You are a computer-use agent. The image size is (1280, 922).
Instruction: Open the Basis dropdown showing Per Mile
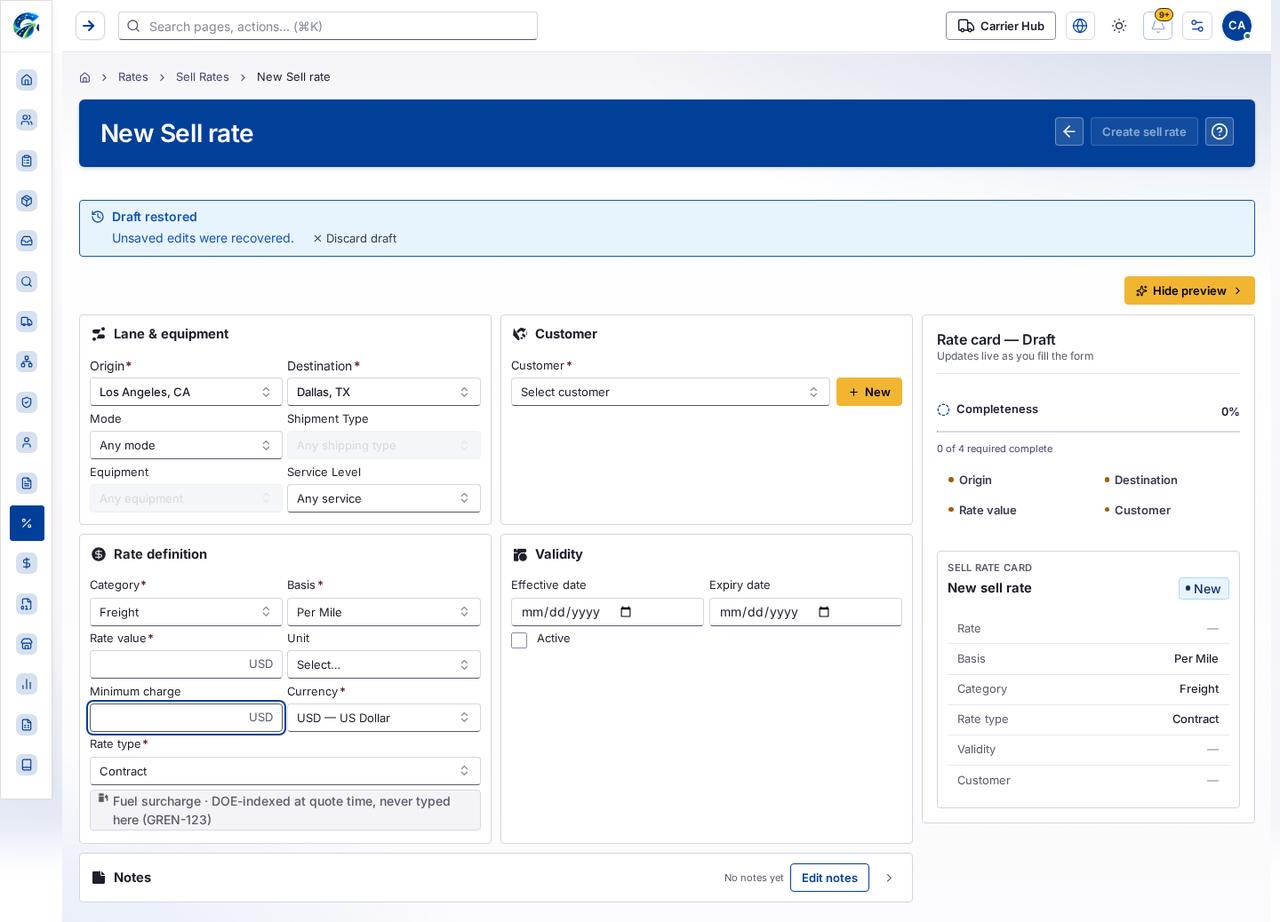pyautogui.click(x=384, y=612)
